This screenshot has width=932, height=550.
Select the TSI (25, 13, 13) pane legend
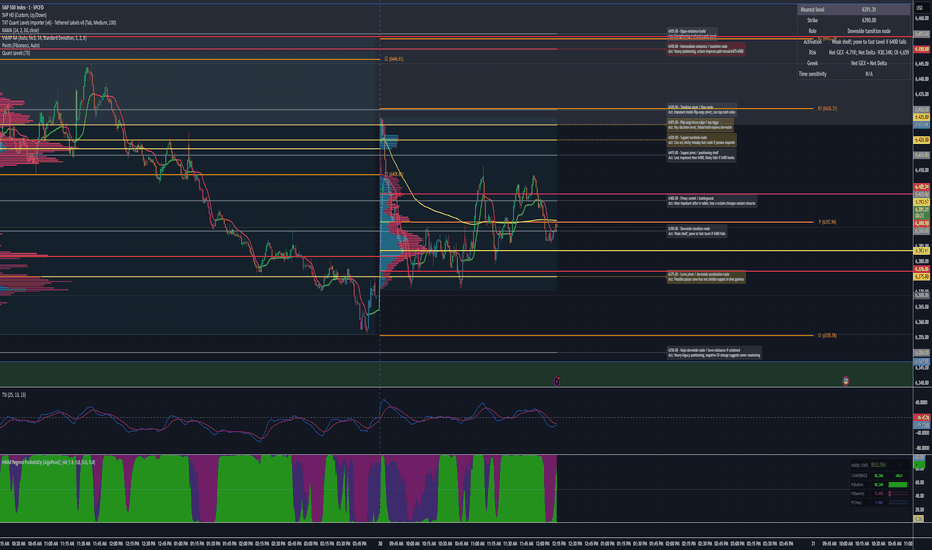pyautogui.click(x=14, y=395)
